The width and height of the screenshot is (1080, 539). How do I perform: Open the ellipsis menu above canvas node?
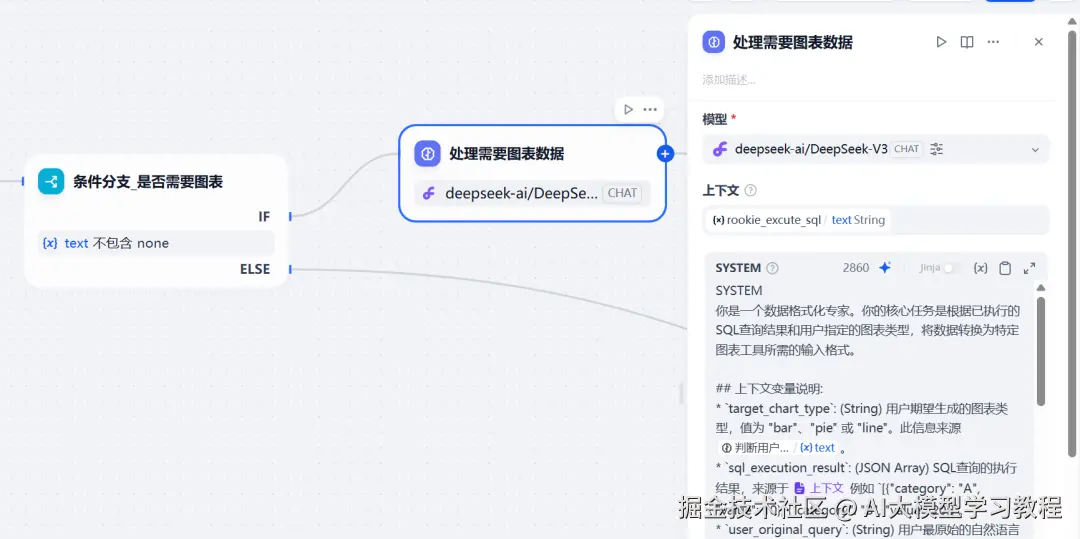650,109
